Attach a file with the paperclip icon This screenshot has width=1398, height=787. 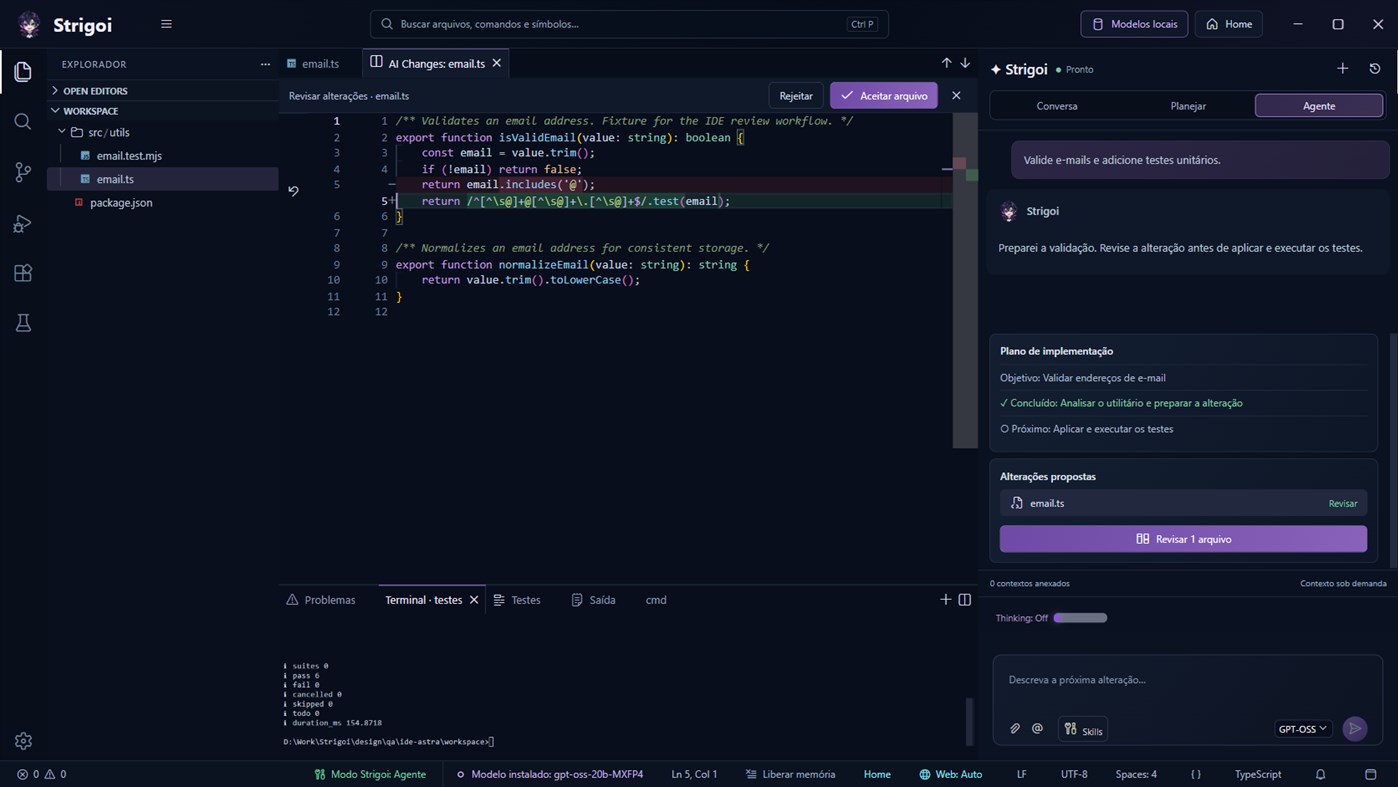pos(1015,729)
